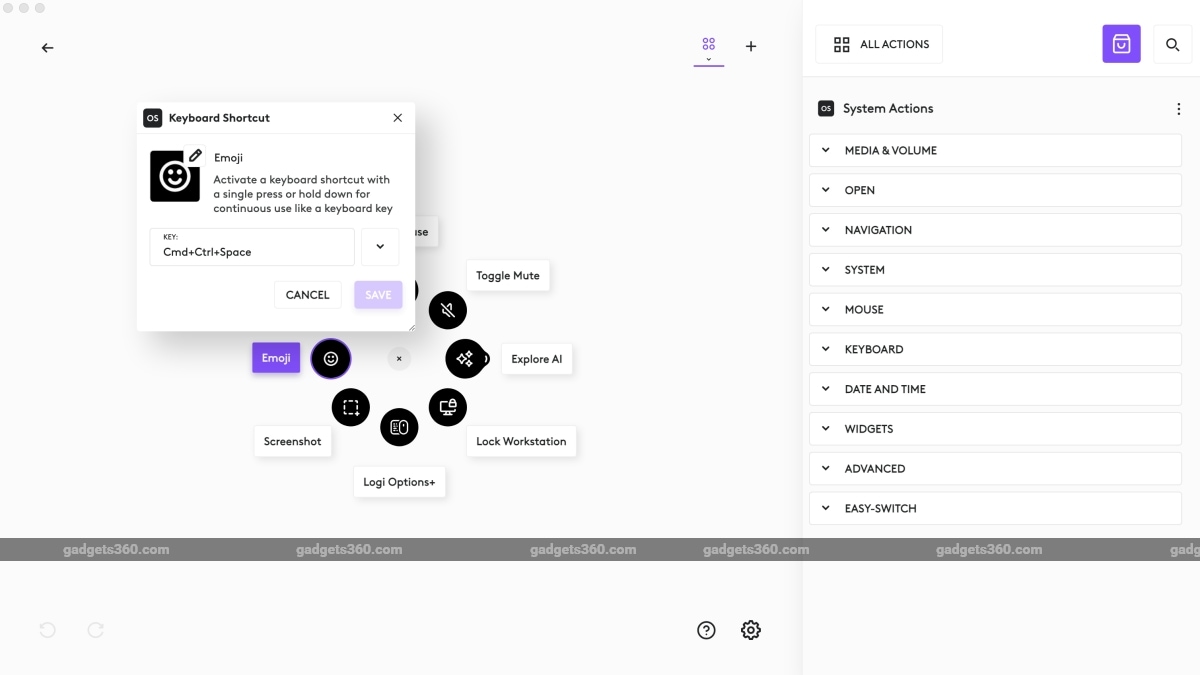The height and width of the screenshot is (675, 1200).
Task: Click the Toggle Mute ring icon
Action: pos(448,310)
